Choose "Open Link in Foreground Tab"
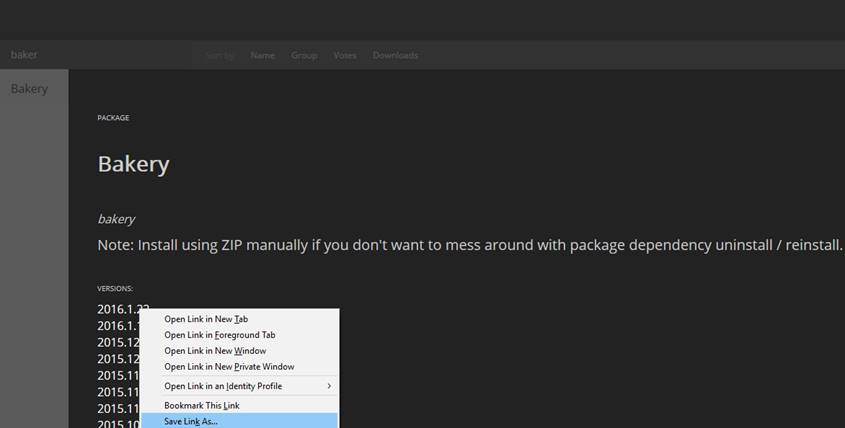 (219, 335)
